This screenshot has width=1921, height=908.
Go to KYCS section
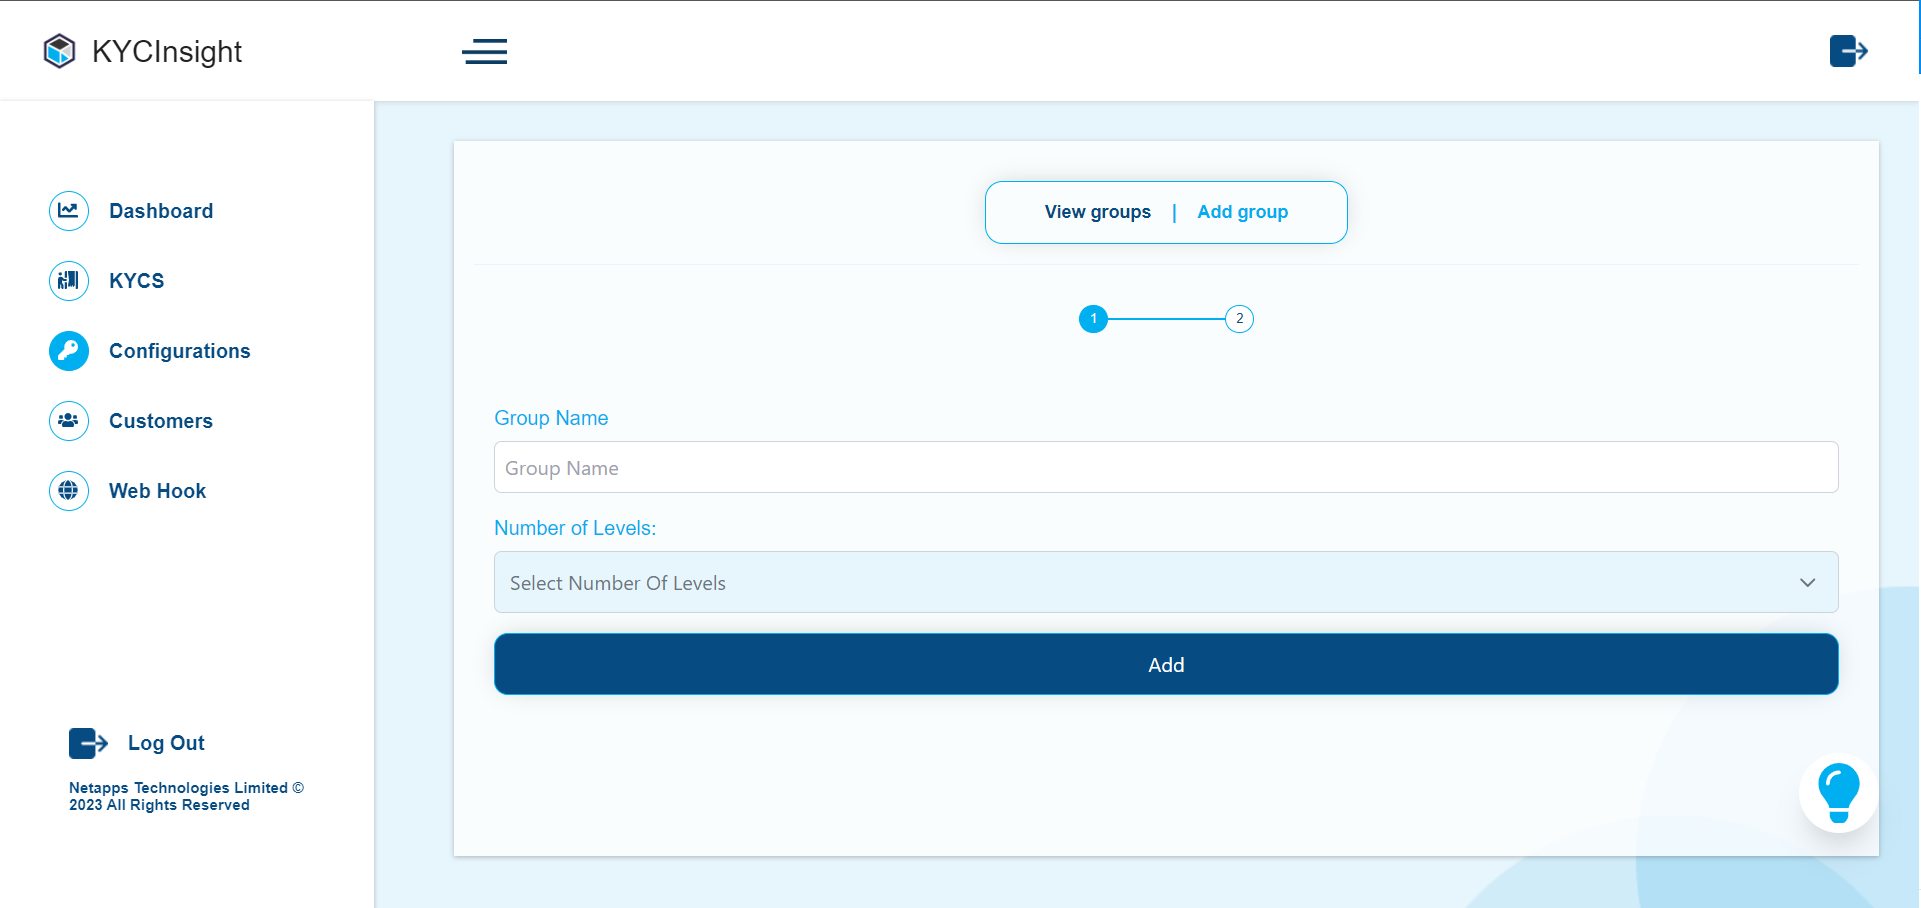pyautogui.click(x=137, y=281)
